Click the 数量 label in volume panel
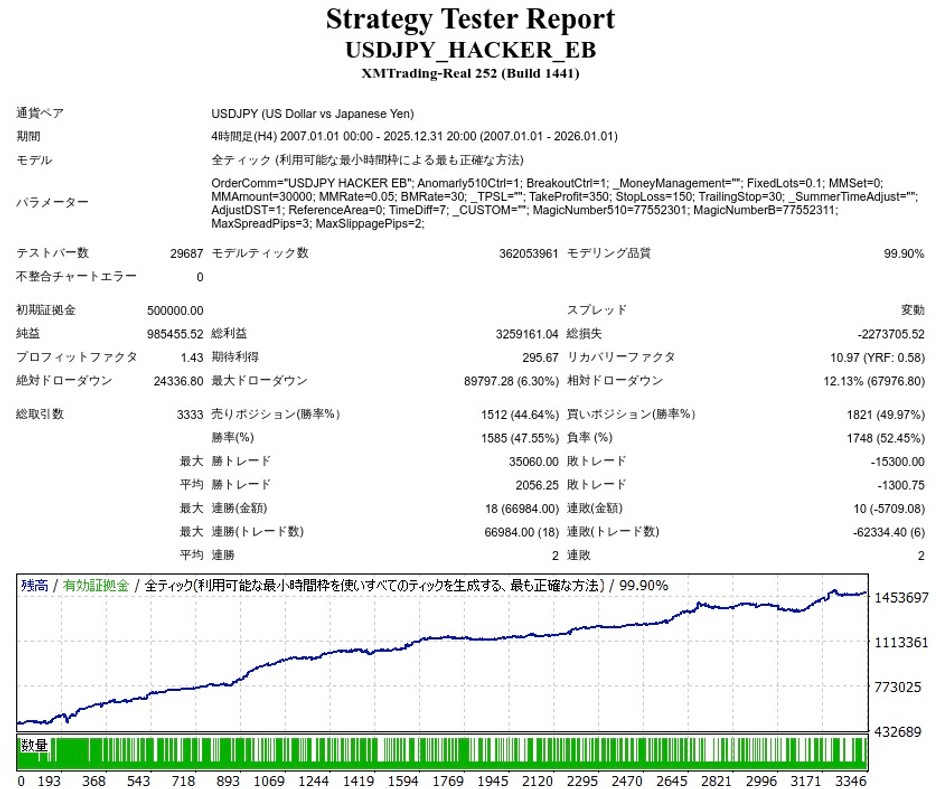This screenshot has width=940, height=789. click(35, 745)
